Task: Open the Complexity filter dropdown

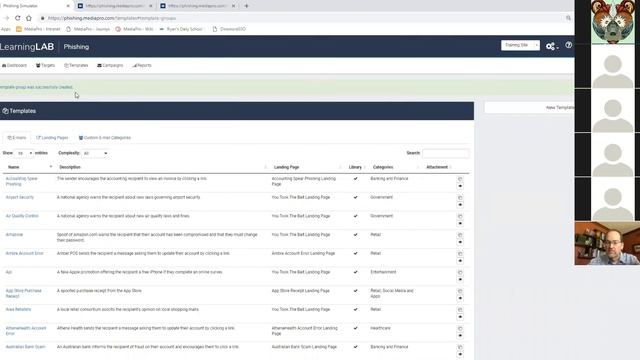Action: coord(95,153)
